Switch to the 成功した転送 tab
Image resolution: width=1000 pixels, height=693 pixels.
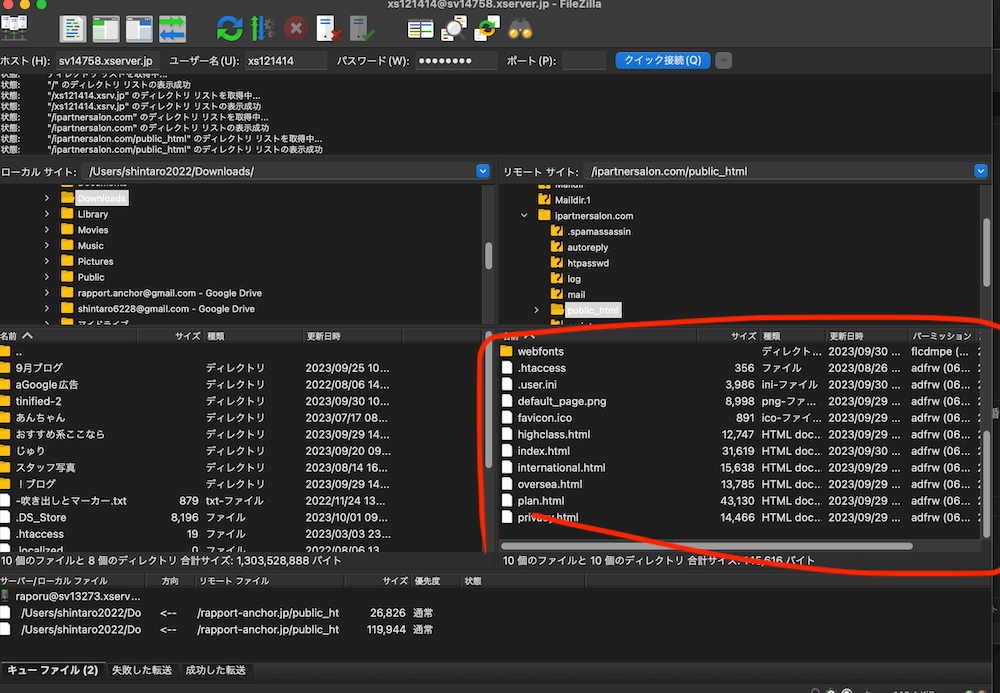(x=216, y=670)
